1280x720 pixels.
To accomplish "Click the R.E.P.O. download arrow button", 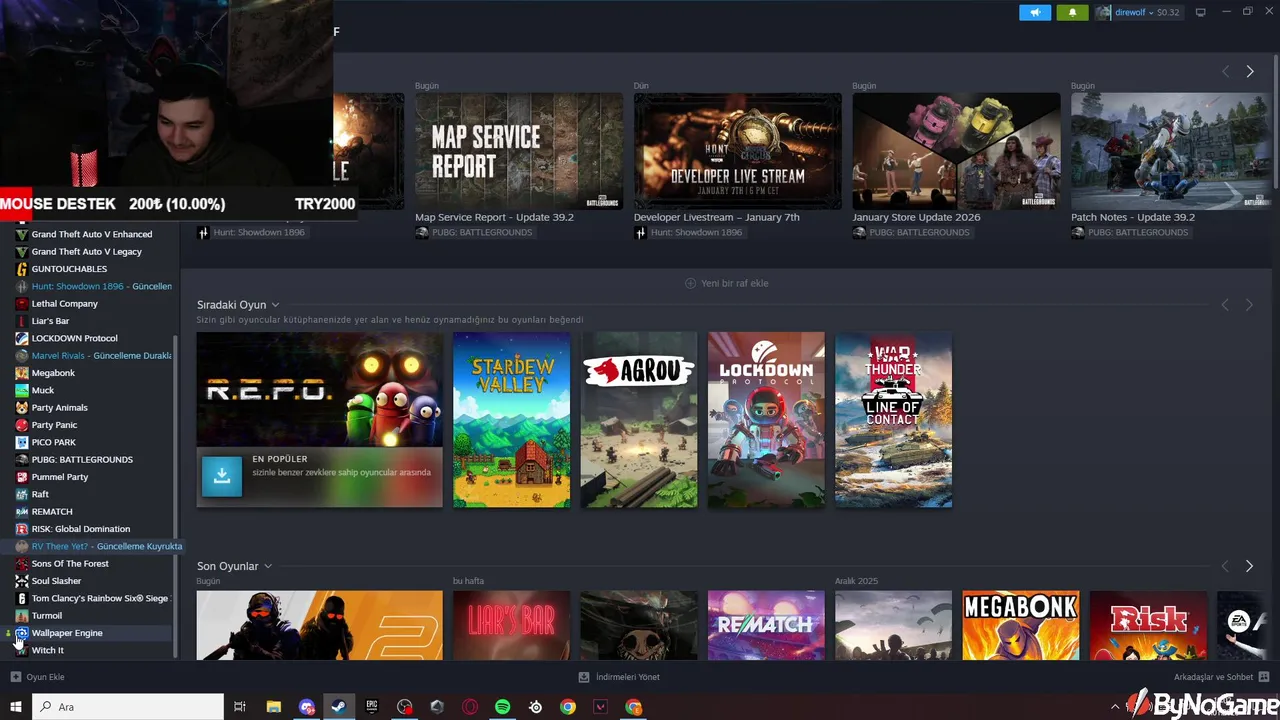I will coord(222,476).
